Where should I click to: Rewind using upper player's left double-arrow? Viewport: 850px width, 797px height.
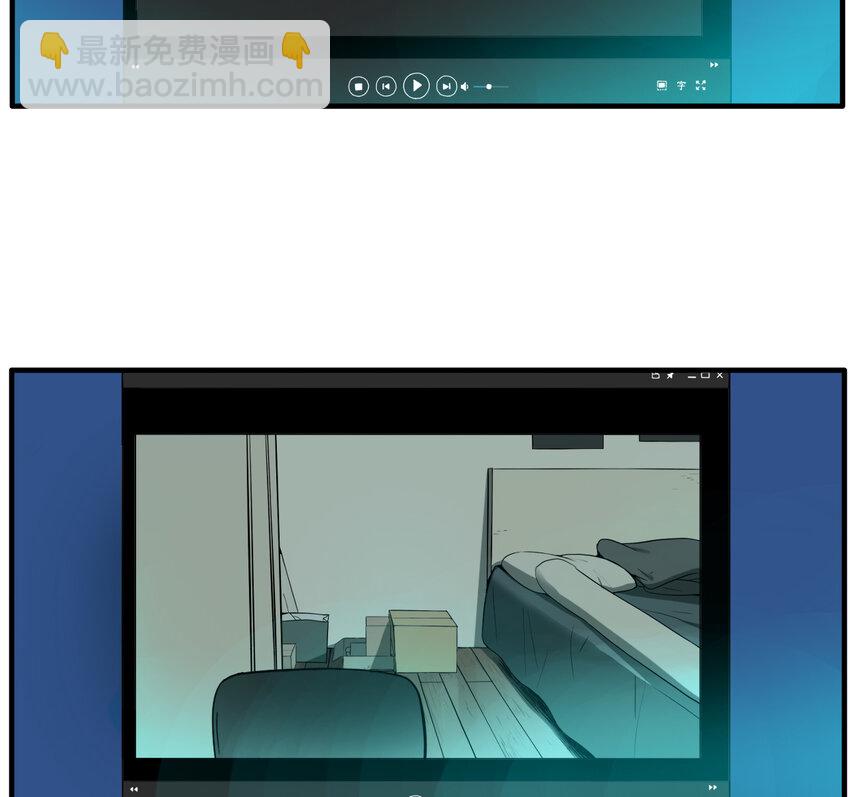[x=135, y=66]
